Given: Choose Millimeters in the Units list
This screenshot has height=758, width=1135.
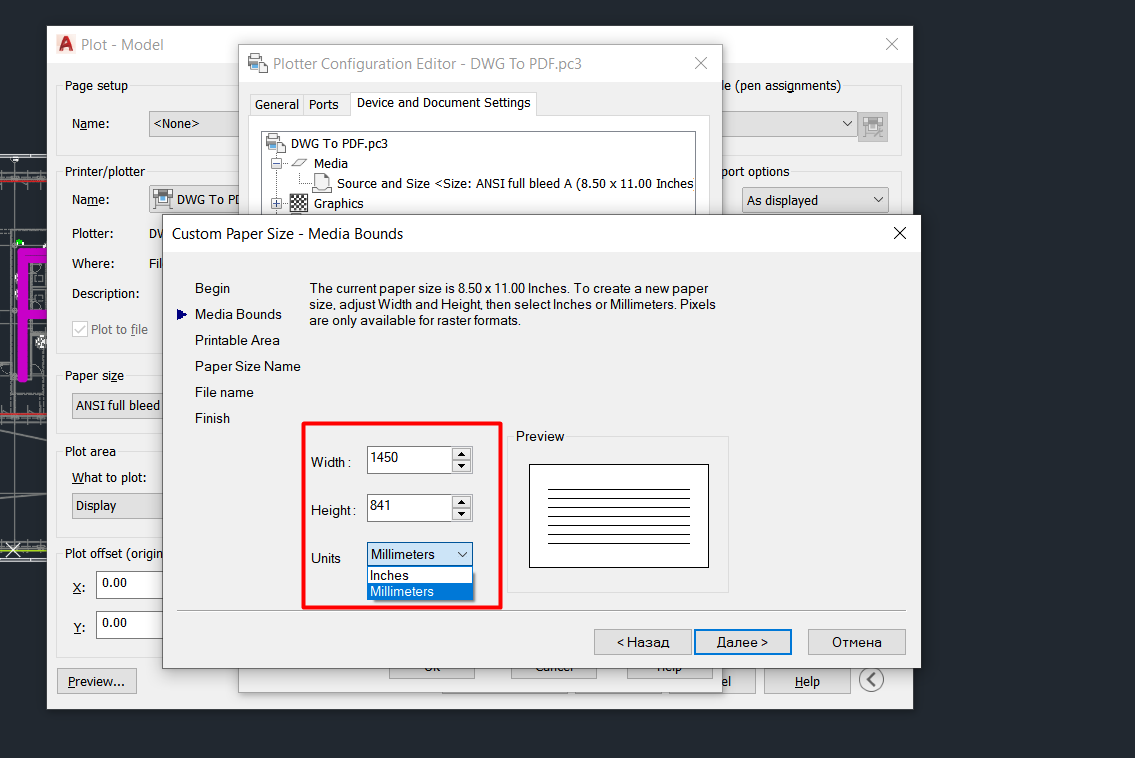Looking at the screenshot, I should coord(420,591).
